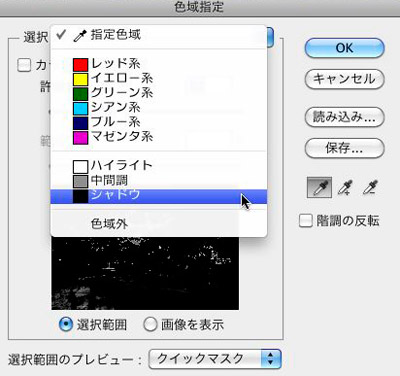Select ハイライト from the dropdown list
Screen dimensions: 400x376
click(159, 166)
